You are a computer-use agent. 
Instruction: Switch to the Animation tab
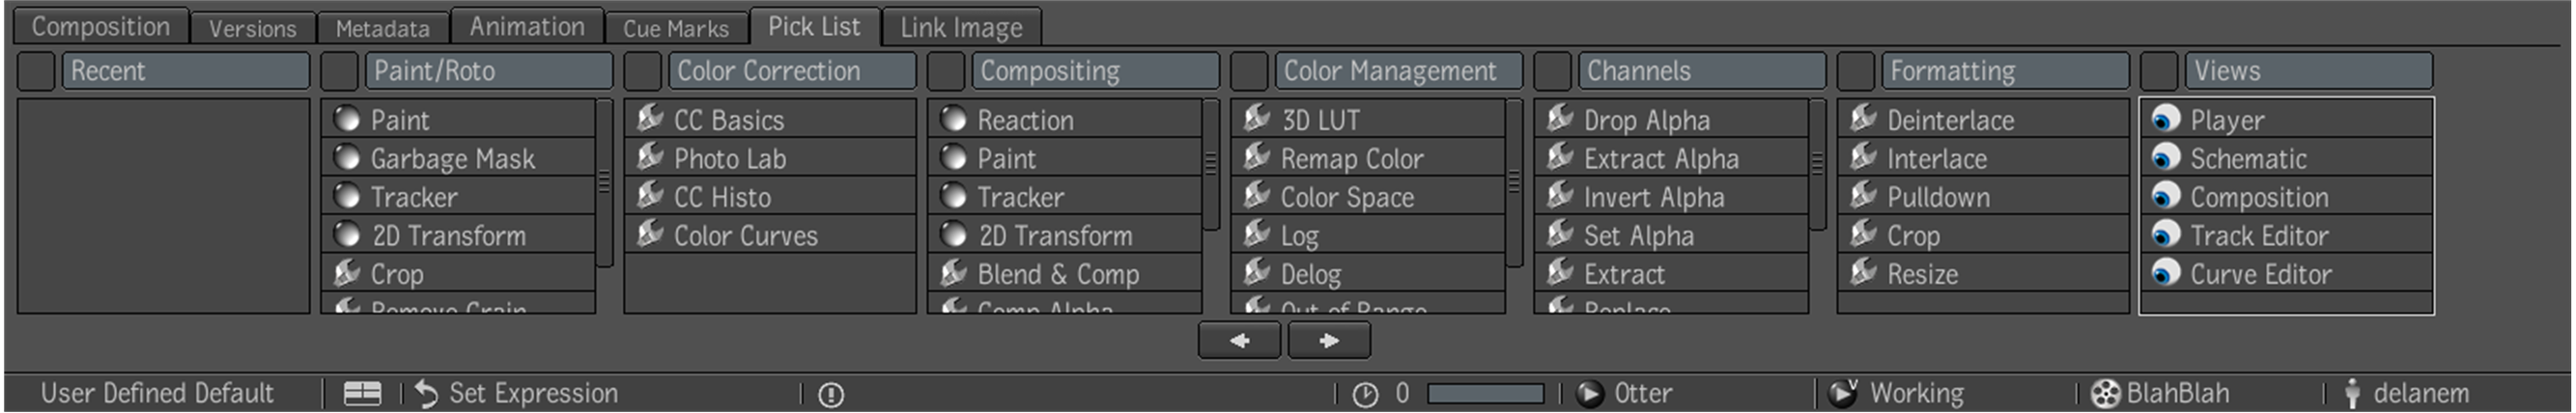(x=527, y=26)
